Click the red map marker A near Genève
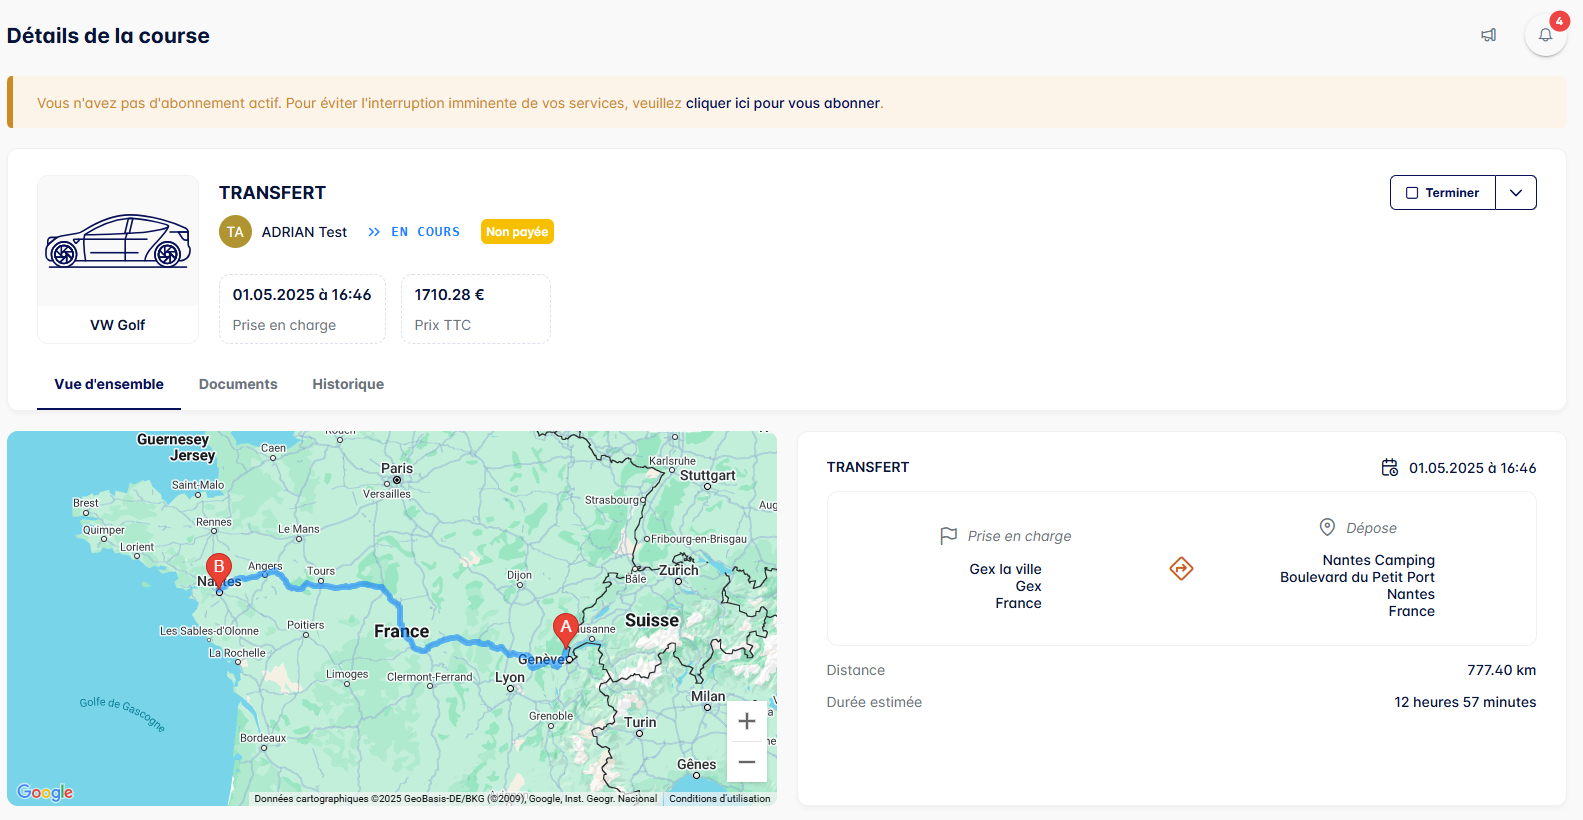The image size is (1583, 820). coord(566,629)
